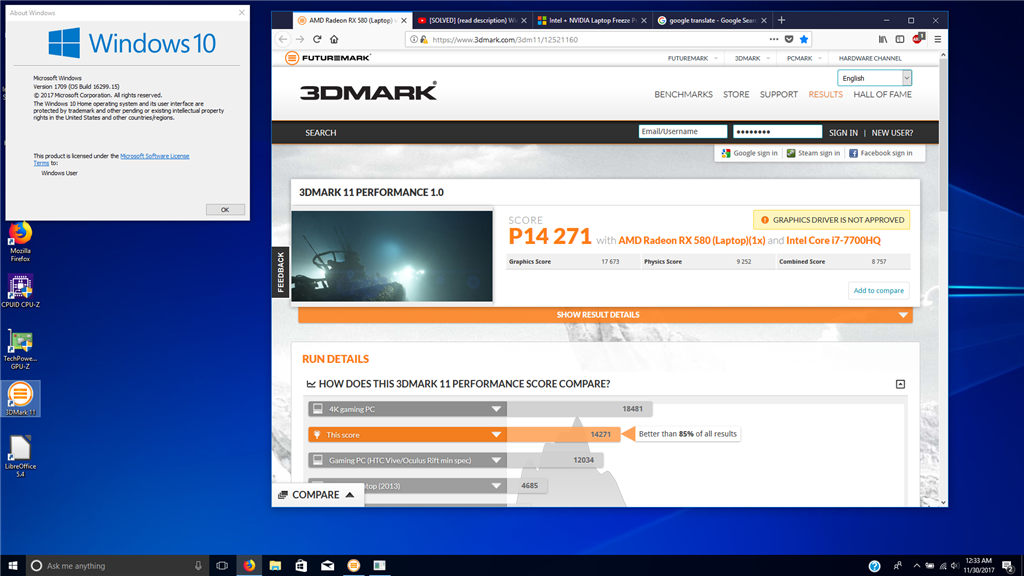Open the Hall of Fame menu

click(x=882, y=94)
